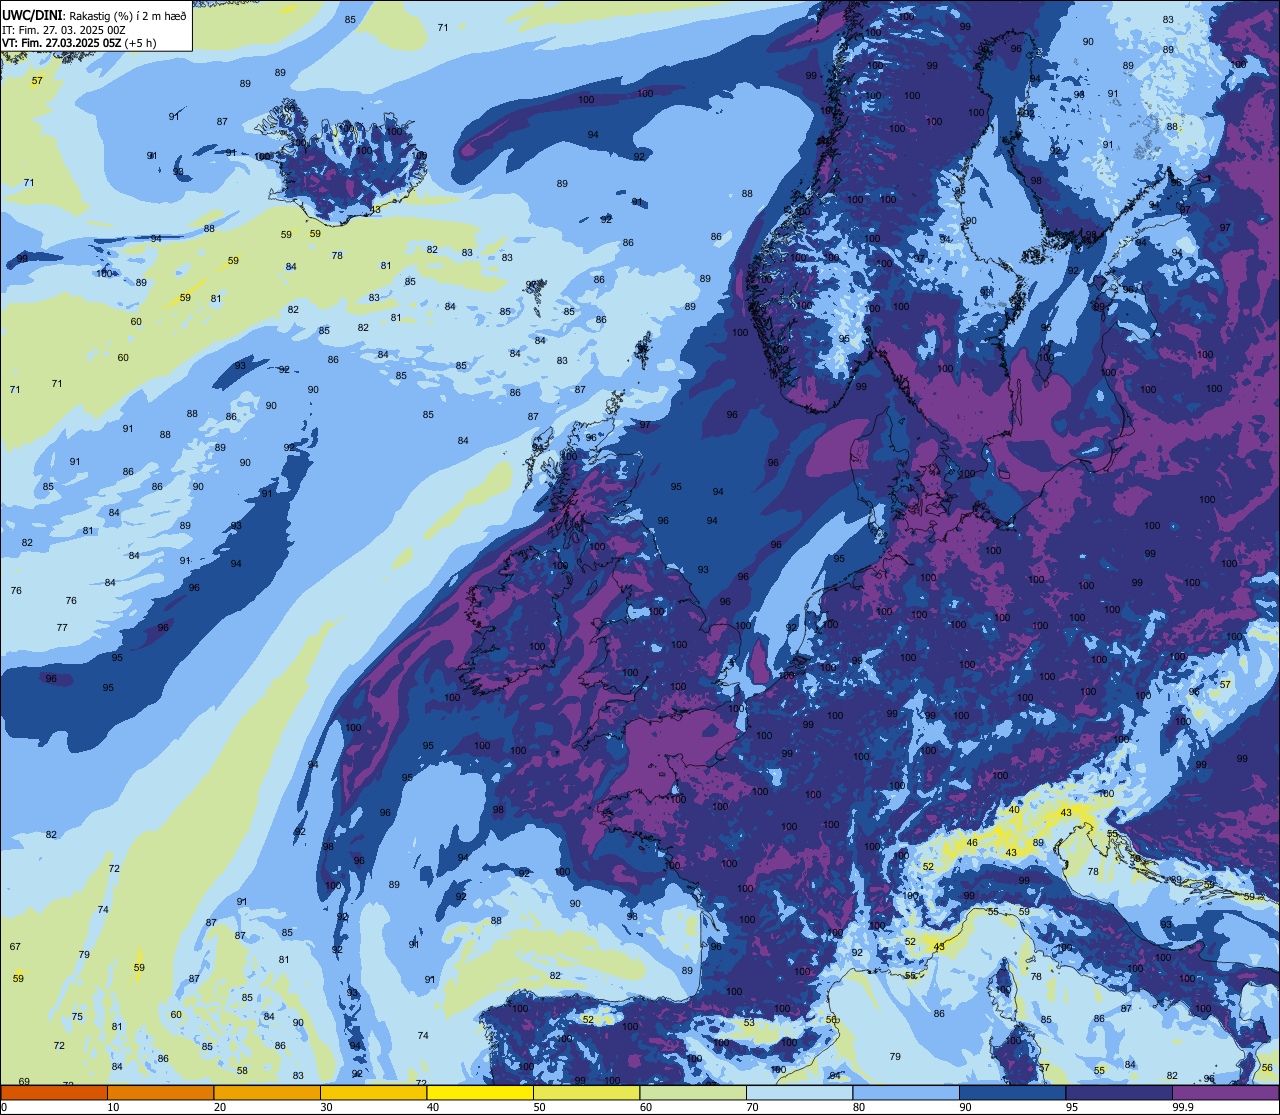Select the purple legend swatch above 99.9
This screenshot has height=1115, width=1280.
point(1225,1092)
